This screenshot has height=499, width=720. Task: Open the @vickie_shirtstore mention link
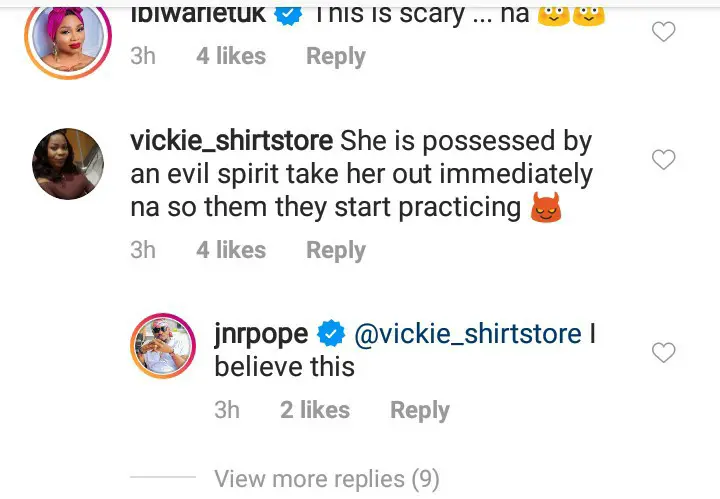(468, 333)
